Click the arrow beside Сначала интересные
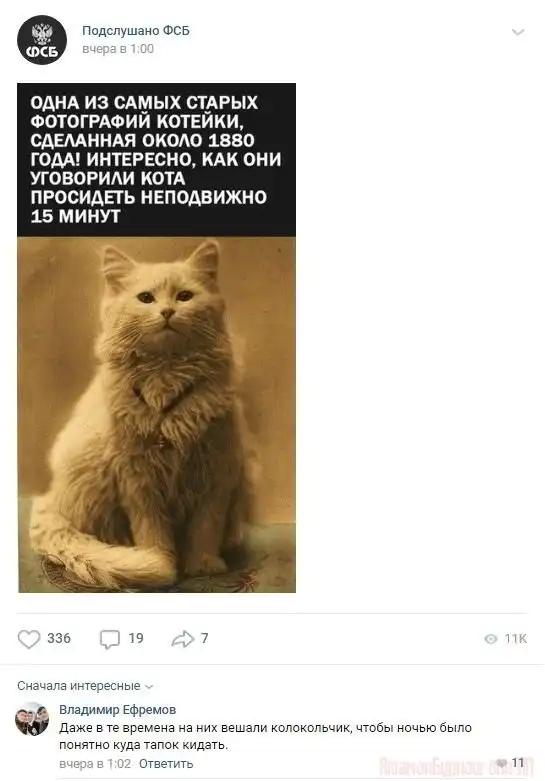 (148, 686)
